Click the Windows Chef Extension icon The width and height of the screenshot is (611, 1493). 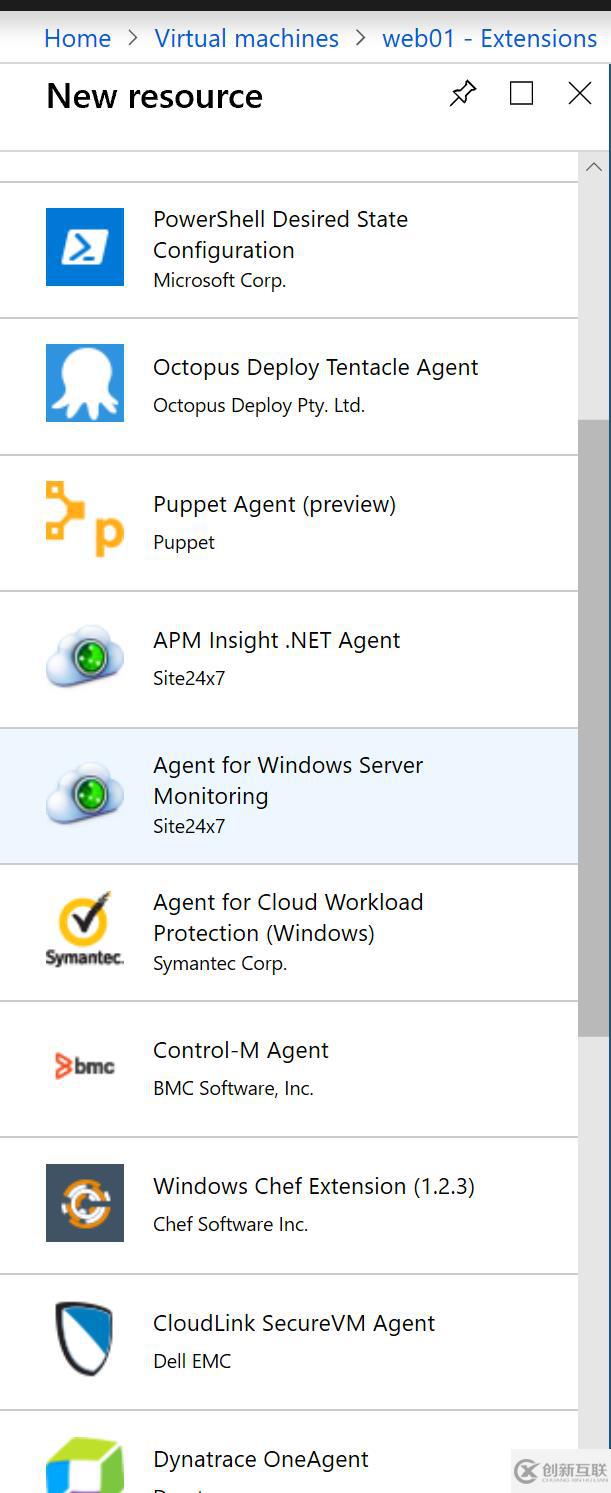pos(85,1203)
